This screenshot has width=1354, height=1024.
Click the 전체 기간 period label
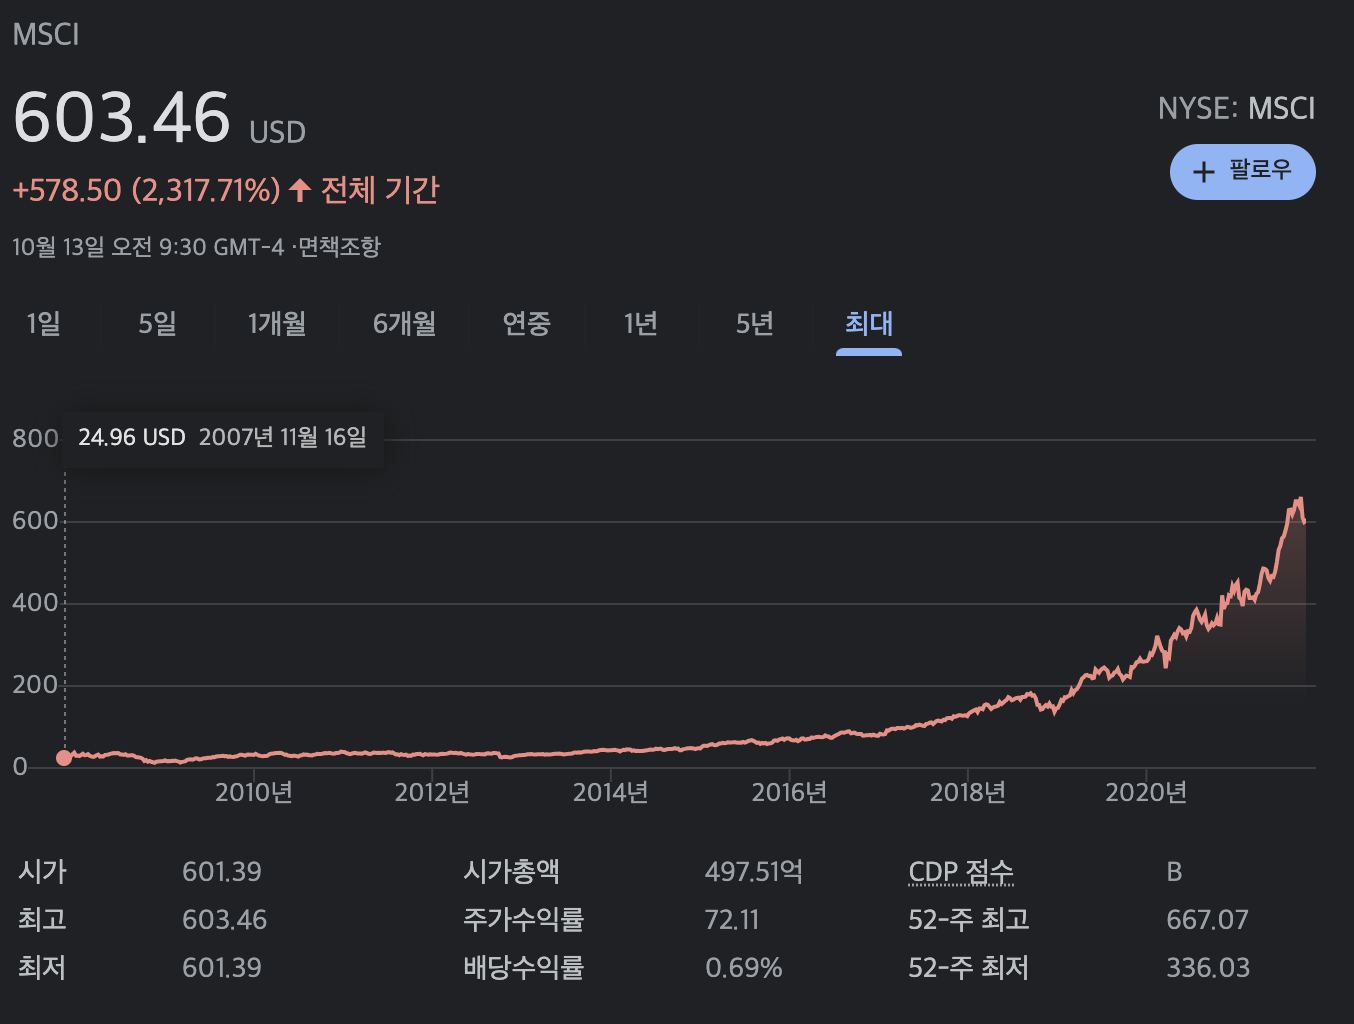pyautogui.click(x=380, y=190)
